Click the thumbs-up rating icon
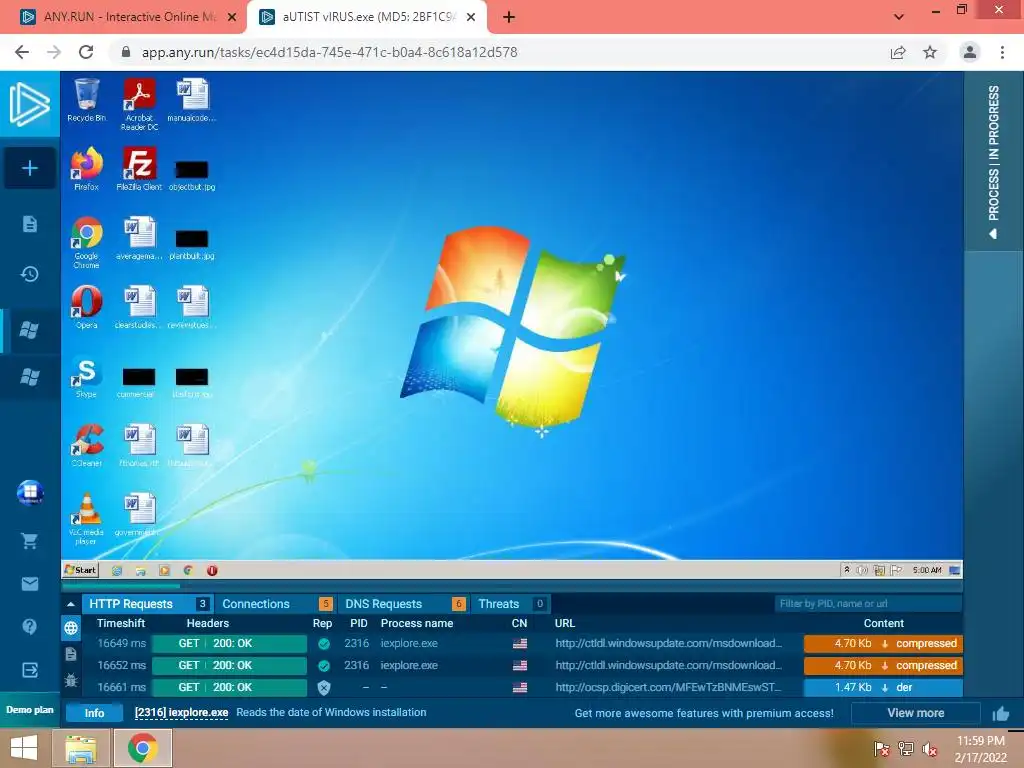1024x768 pixels. [x=1000, y=714]
